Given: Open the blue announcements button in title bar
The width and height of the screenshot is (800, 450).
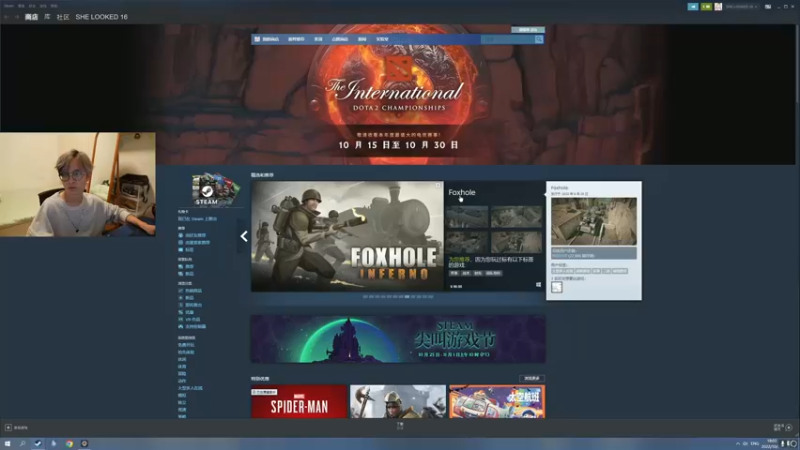Looking at the screenshot, I should (692, 7).
